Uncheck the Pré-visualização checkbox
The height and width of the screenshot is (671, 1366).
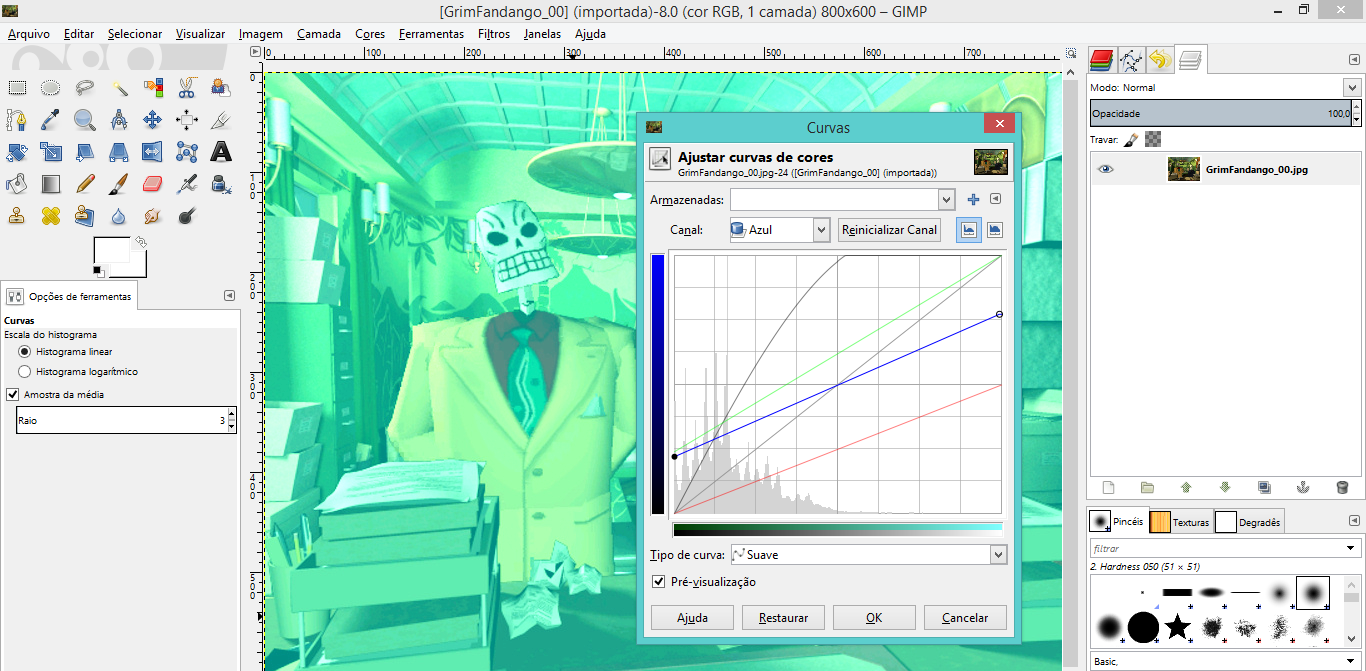(658, 582)
